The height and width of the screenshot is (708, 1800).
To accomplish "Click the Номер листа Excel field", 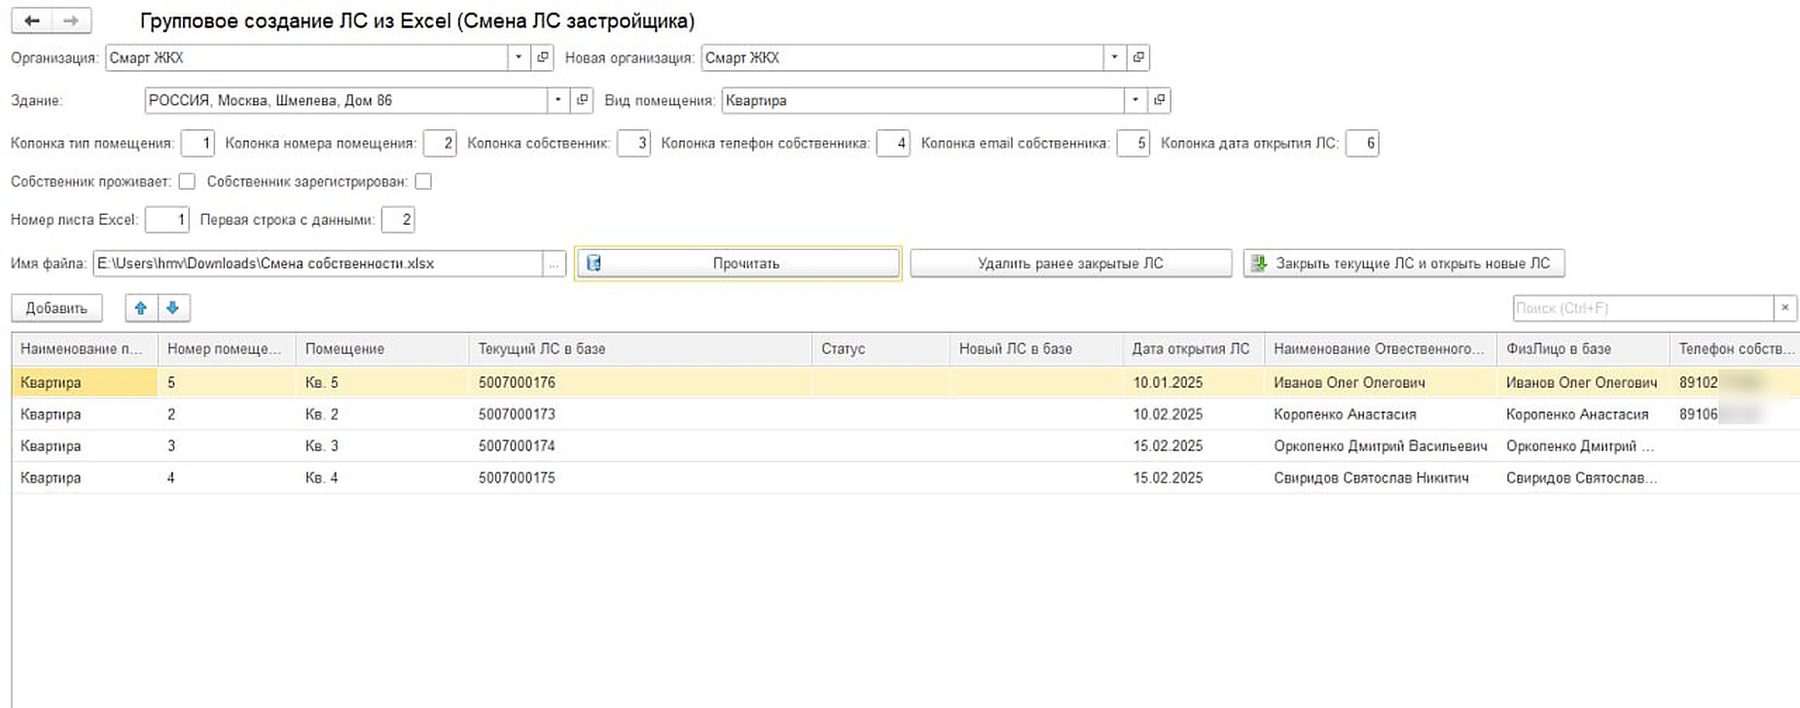I will (167, 220).
